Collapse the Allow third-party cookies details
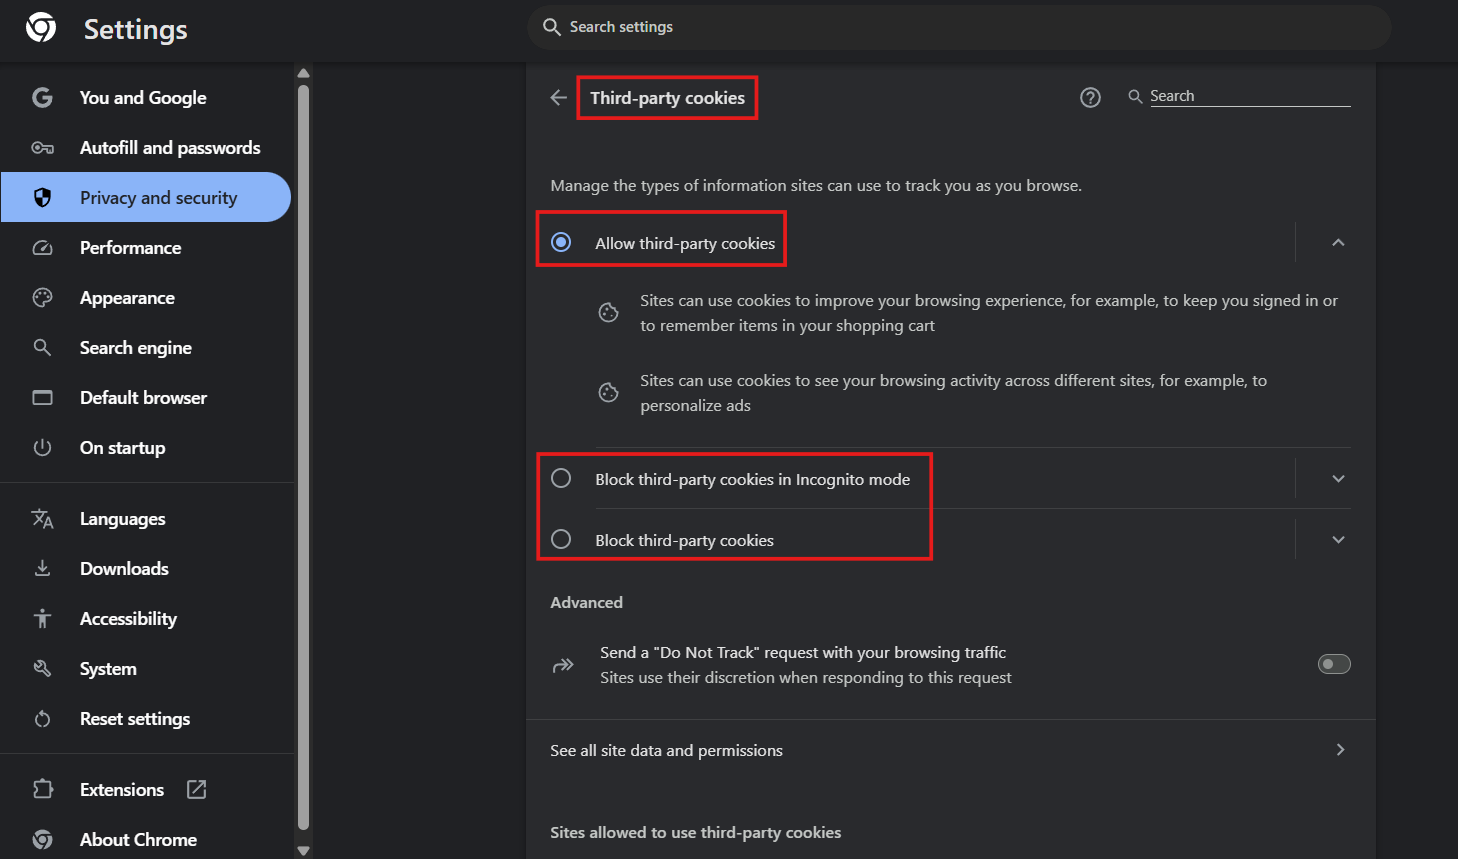 click(x=1338, y=242)
